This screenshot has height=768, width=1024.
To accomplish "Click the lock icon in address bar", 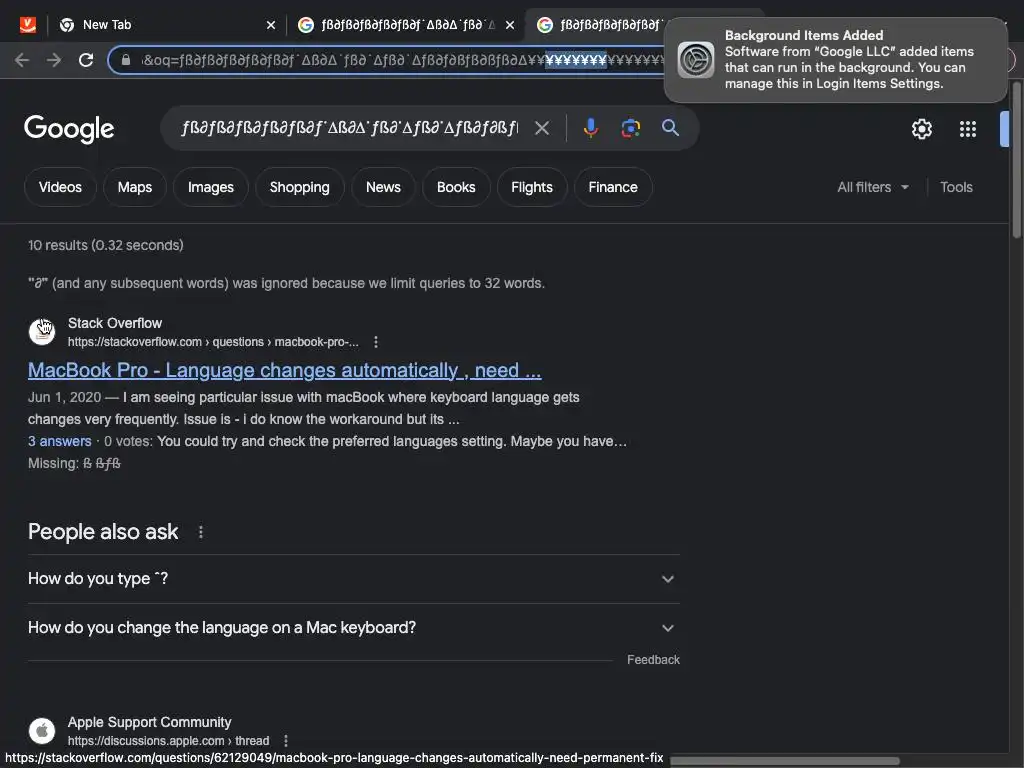I will pos(125,60).
